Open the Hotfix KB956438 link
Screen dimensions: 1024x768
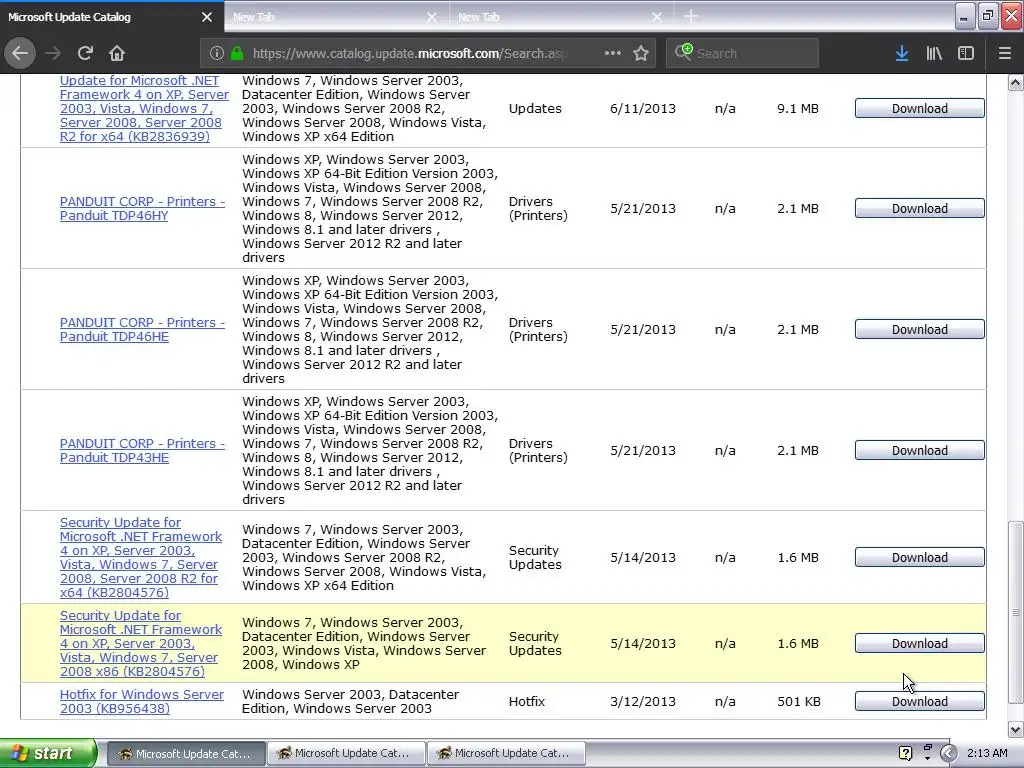141,701
